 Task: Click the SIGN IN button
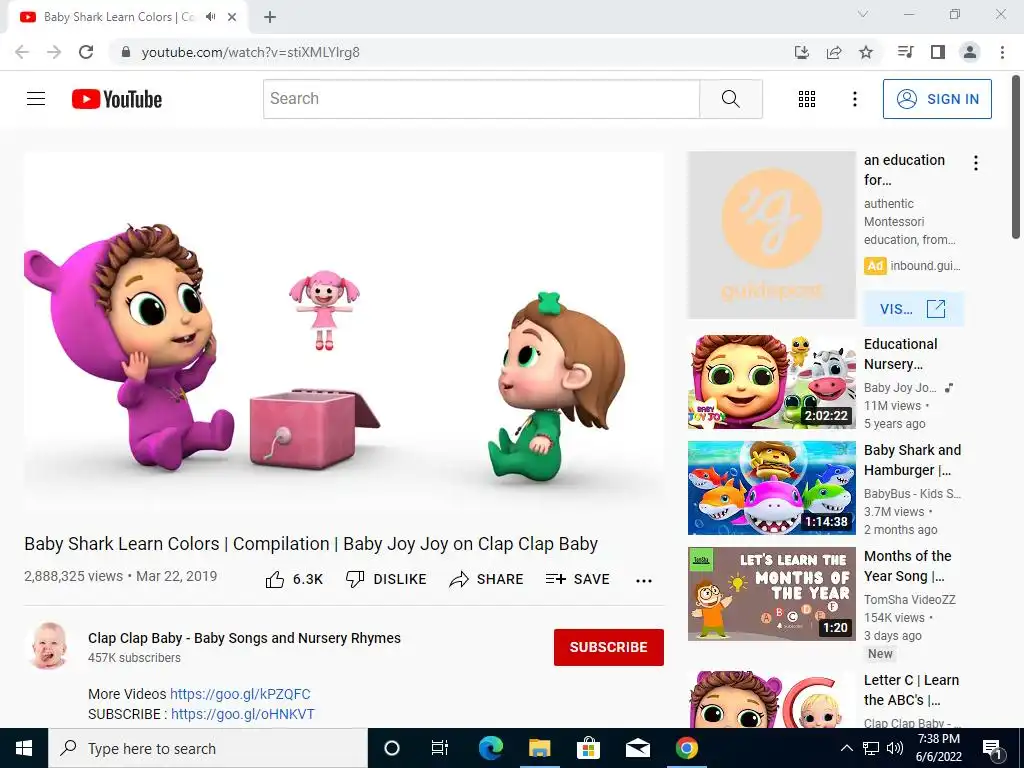pos(937,99)
